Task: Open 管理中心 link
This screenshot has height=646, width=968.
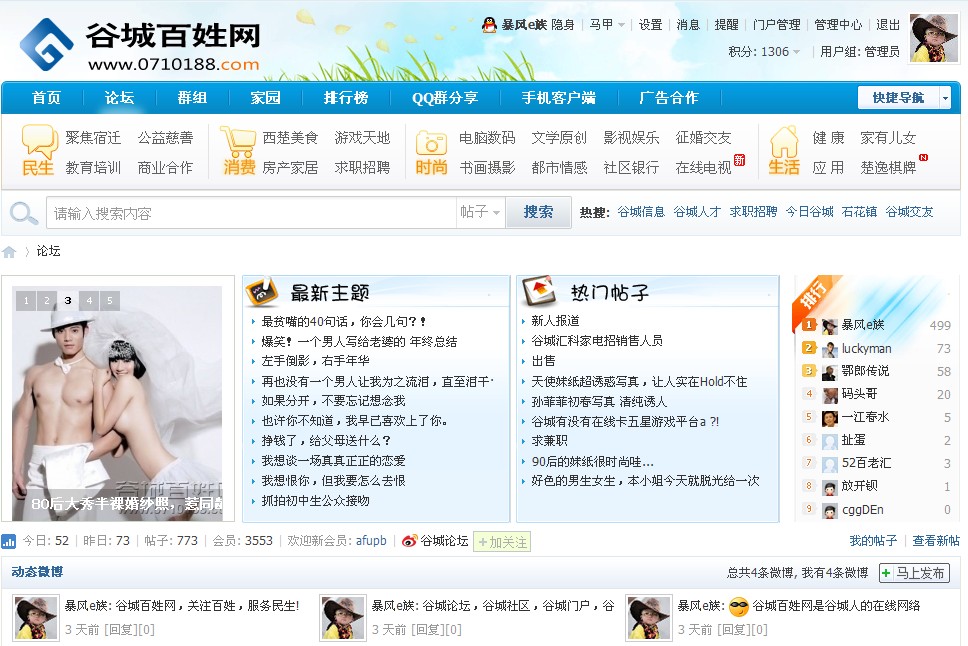Action: (x=838, y=25)
